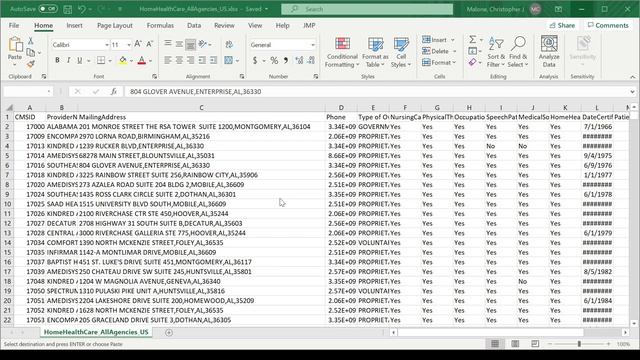The image size is (640, 360).
Task: Toggle Wrap Text
Action: (x=229, y=44)
